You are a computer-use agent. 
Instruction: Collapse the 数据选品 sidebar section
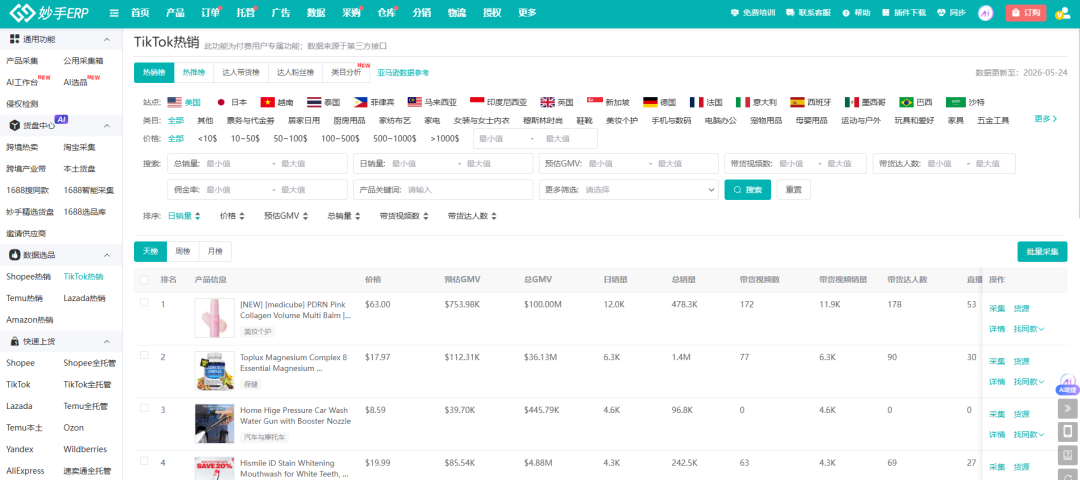(107, 255)
